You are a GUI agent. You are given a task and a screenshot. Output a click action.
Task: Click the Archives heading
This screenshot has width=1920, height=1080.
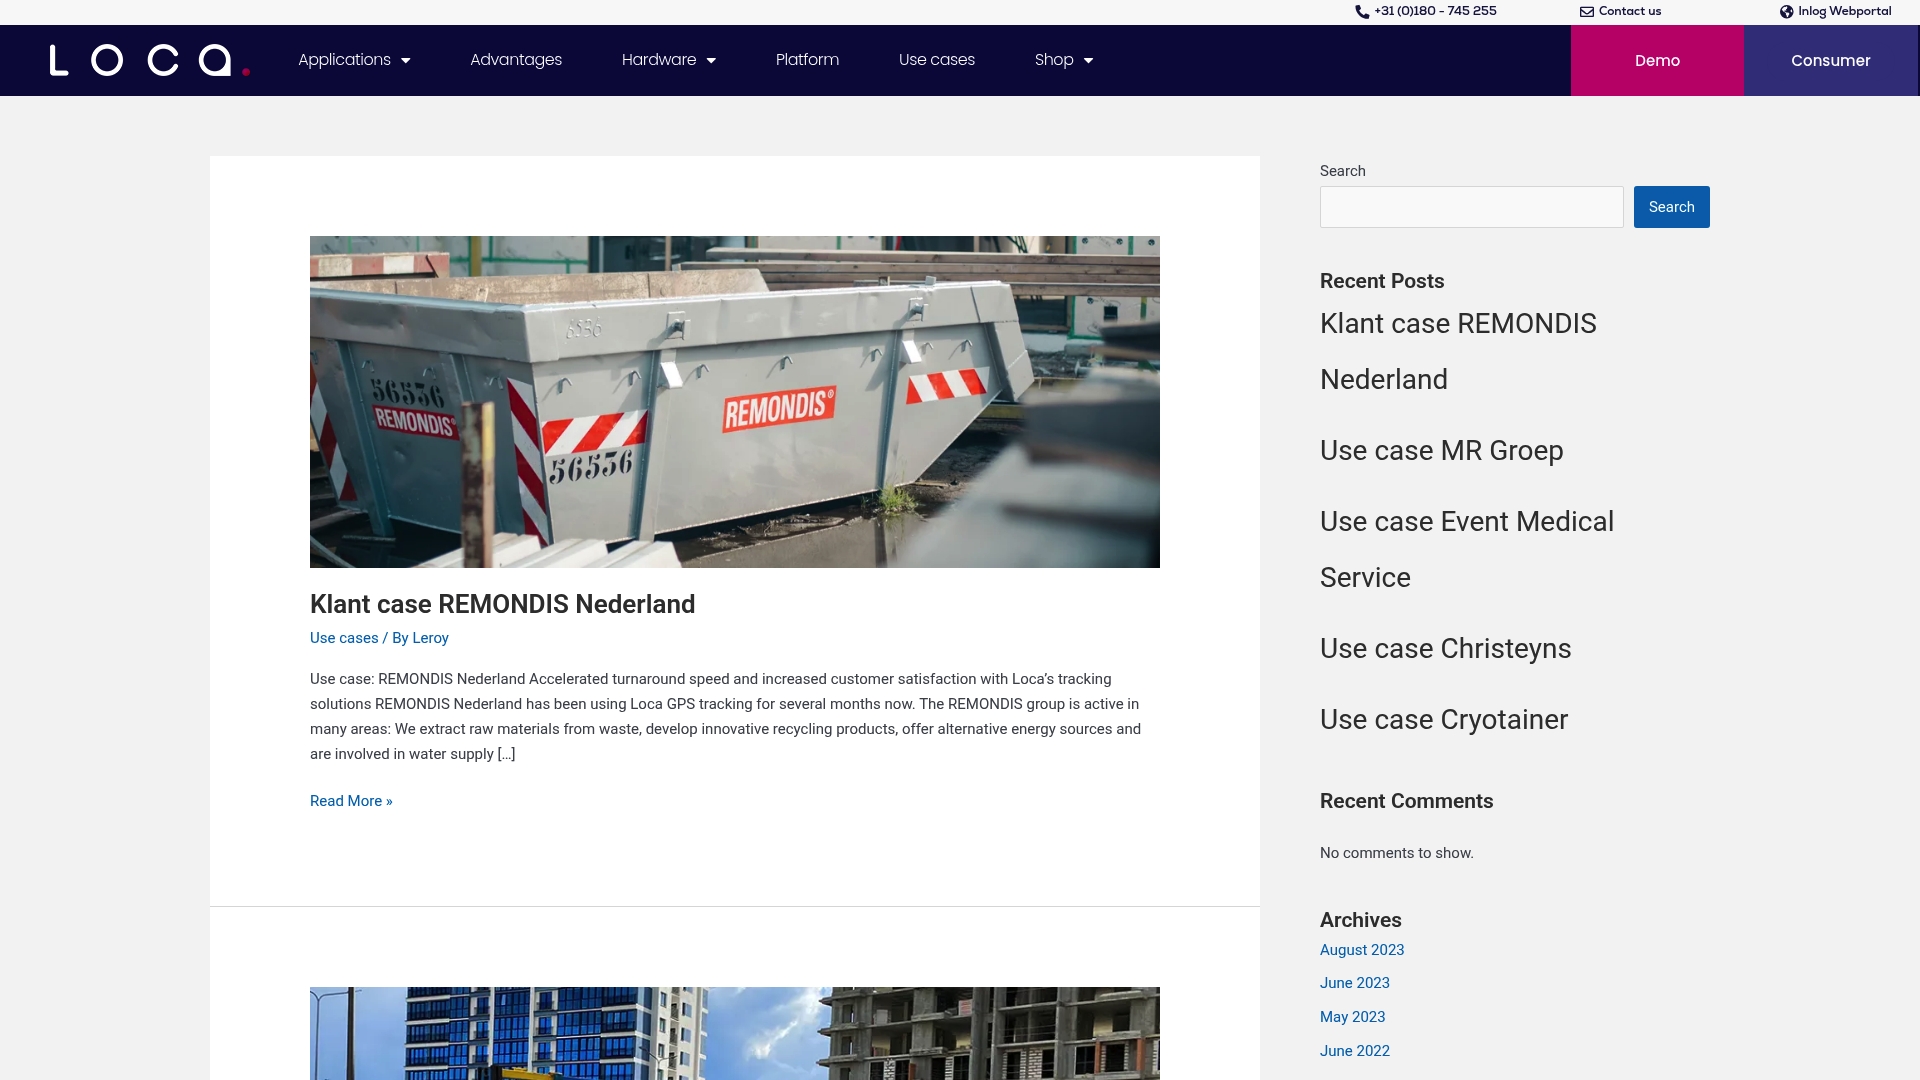pyautogui.click(x=1360, y=920)
